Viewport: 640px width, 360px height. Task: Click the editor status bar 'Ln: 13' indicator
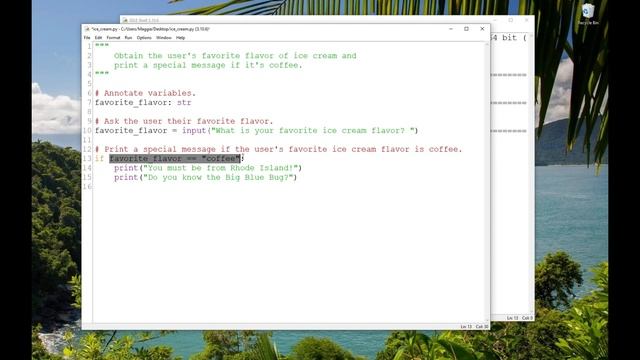(466, 327)
